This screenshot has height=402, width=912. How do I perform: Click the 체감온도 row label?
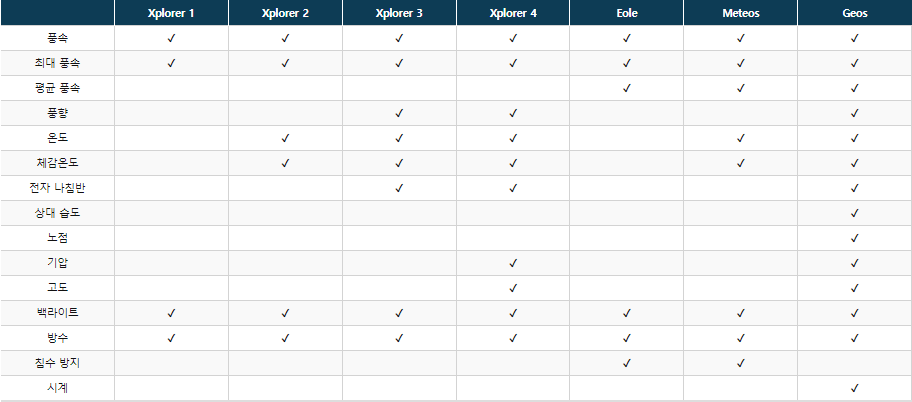[57, 163]
